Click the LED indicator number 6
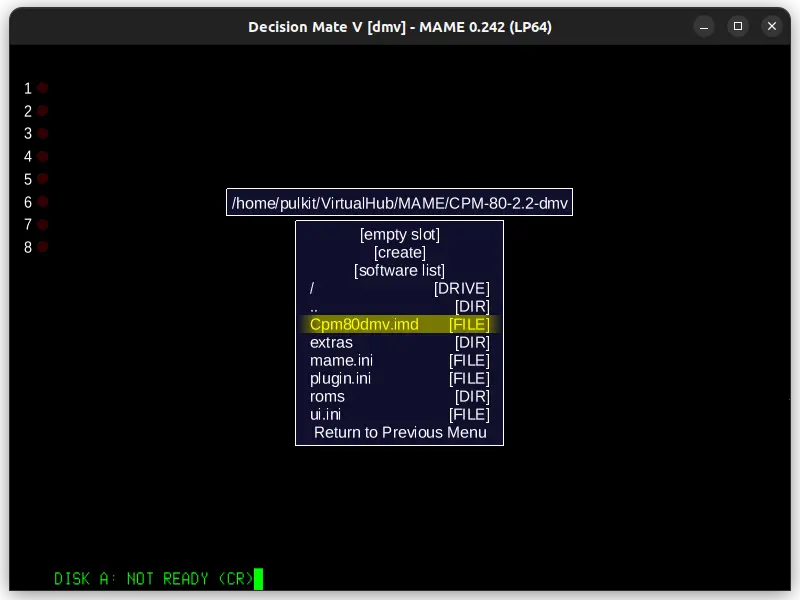The image size is (800, 600). (x=42, y=202)
